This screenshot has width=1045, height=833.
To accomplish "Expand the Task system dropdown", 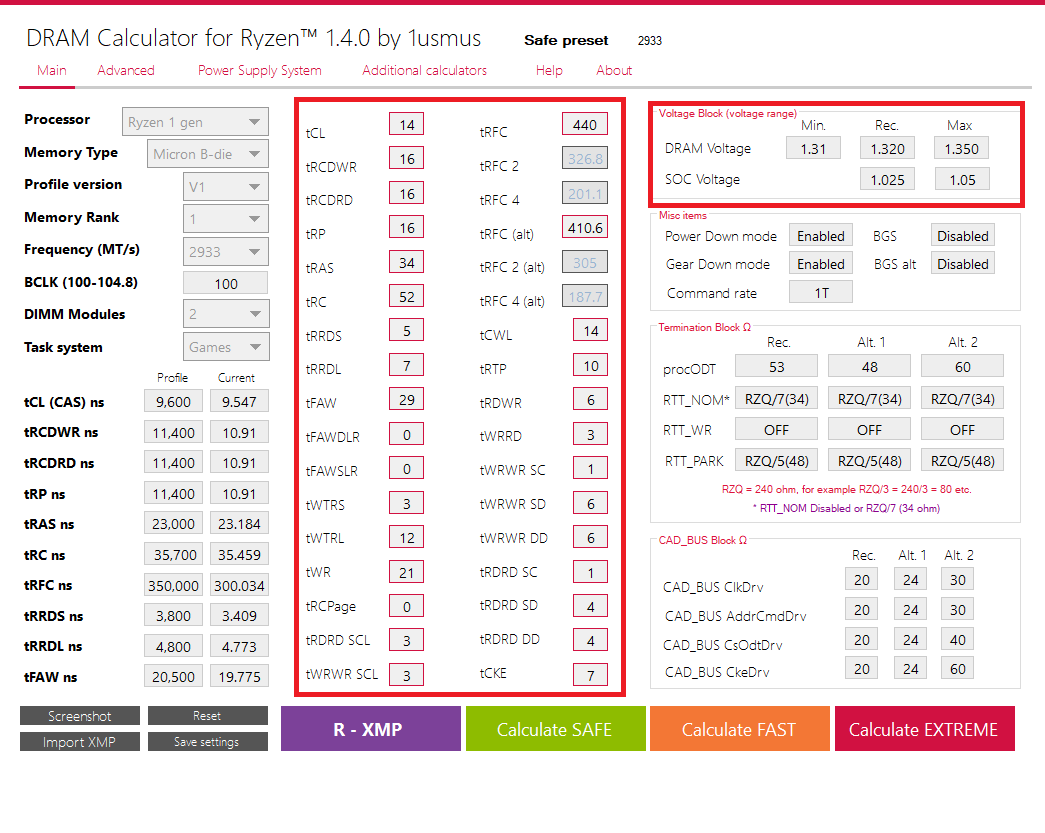I will (x=226, y=347).
